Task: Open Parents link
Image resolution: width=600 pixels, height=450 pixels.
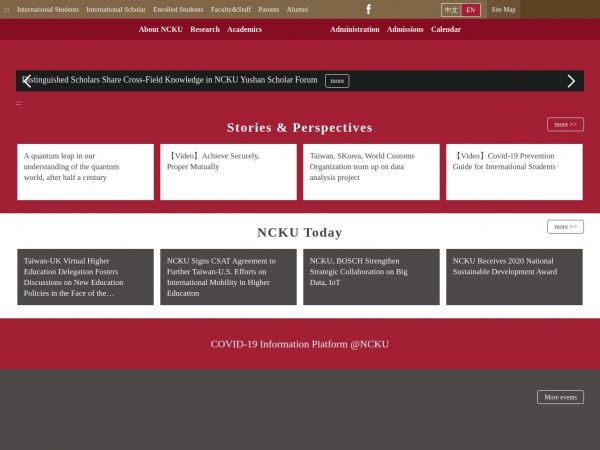Action: click(269, 10)
